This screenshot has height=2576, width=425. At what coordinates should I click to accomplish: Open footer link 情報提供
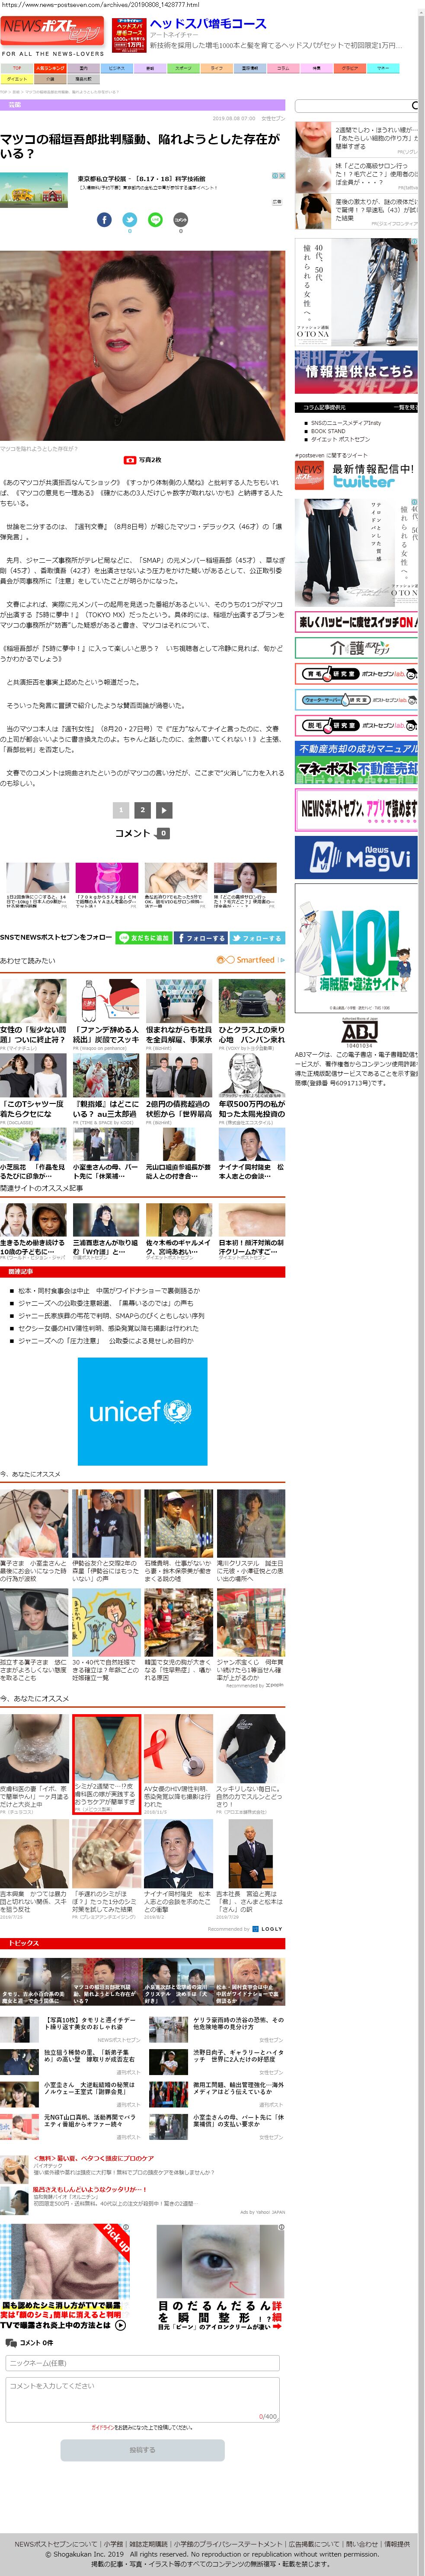397,2544
